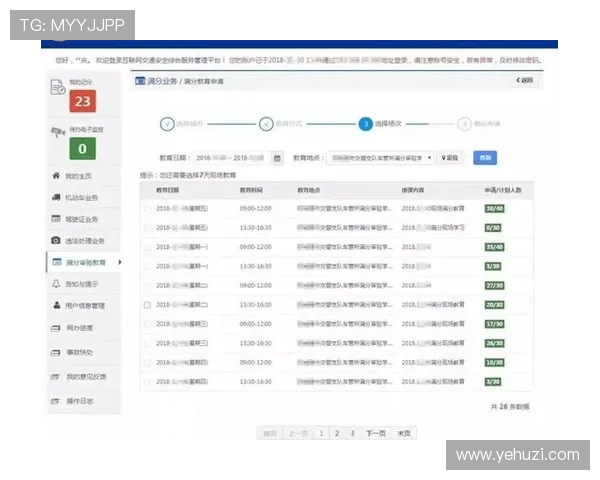The height and width of the screenshot is (480, 600).
Task: Click the calendar icon next to 教育日期
Action: [277, 158]
